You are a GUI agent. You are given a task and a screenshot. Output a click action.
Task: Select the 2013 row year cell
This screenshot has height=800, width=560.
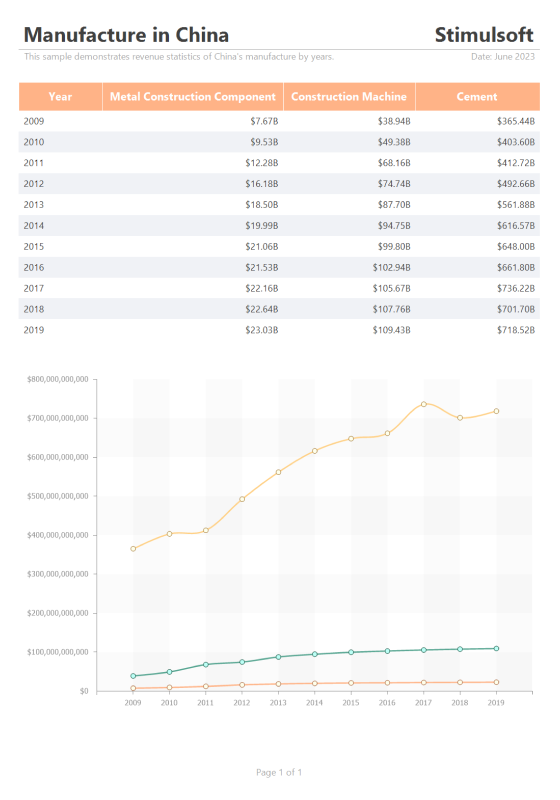pos(34,205)
